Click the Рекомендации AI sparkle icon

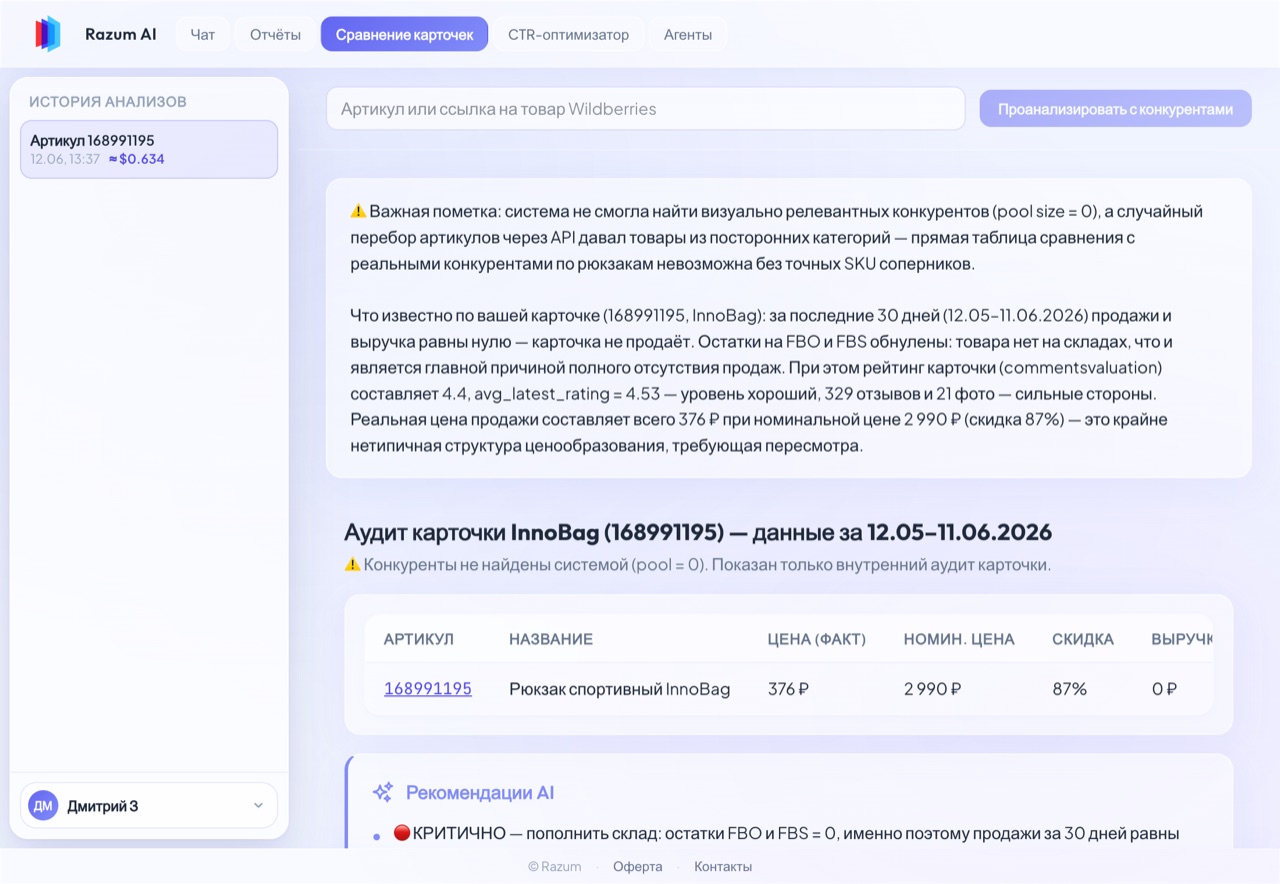coord(382,793)
